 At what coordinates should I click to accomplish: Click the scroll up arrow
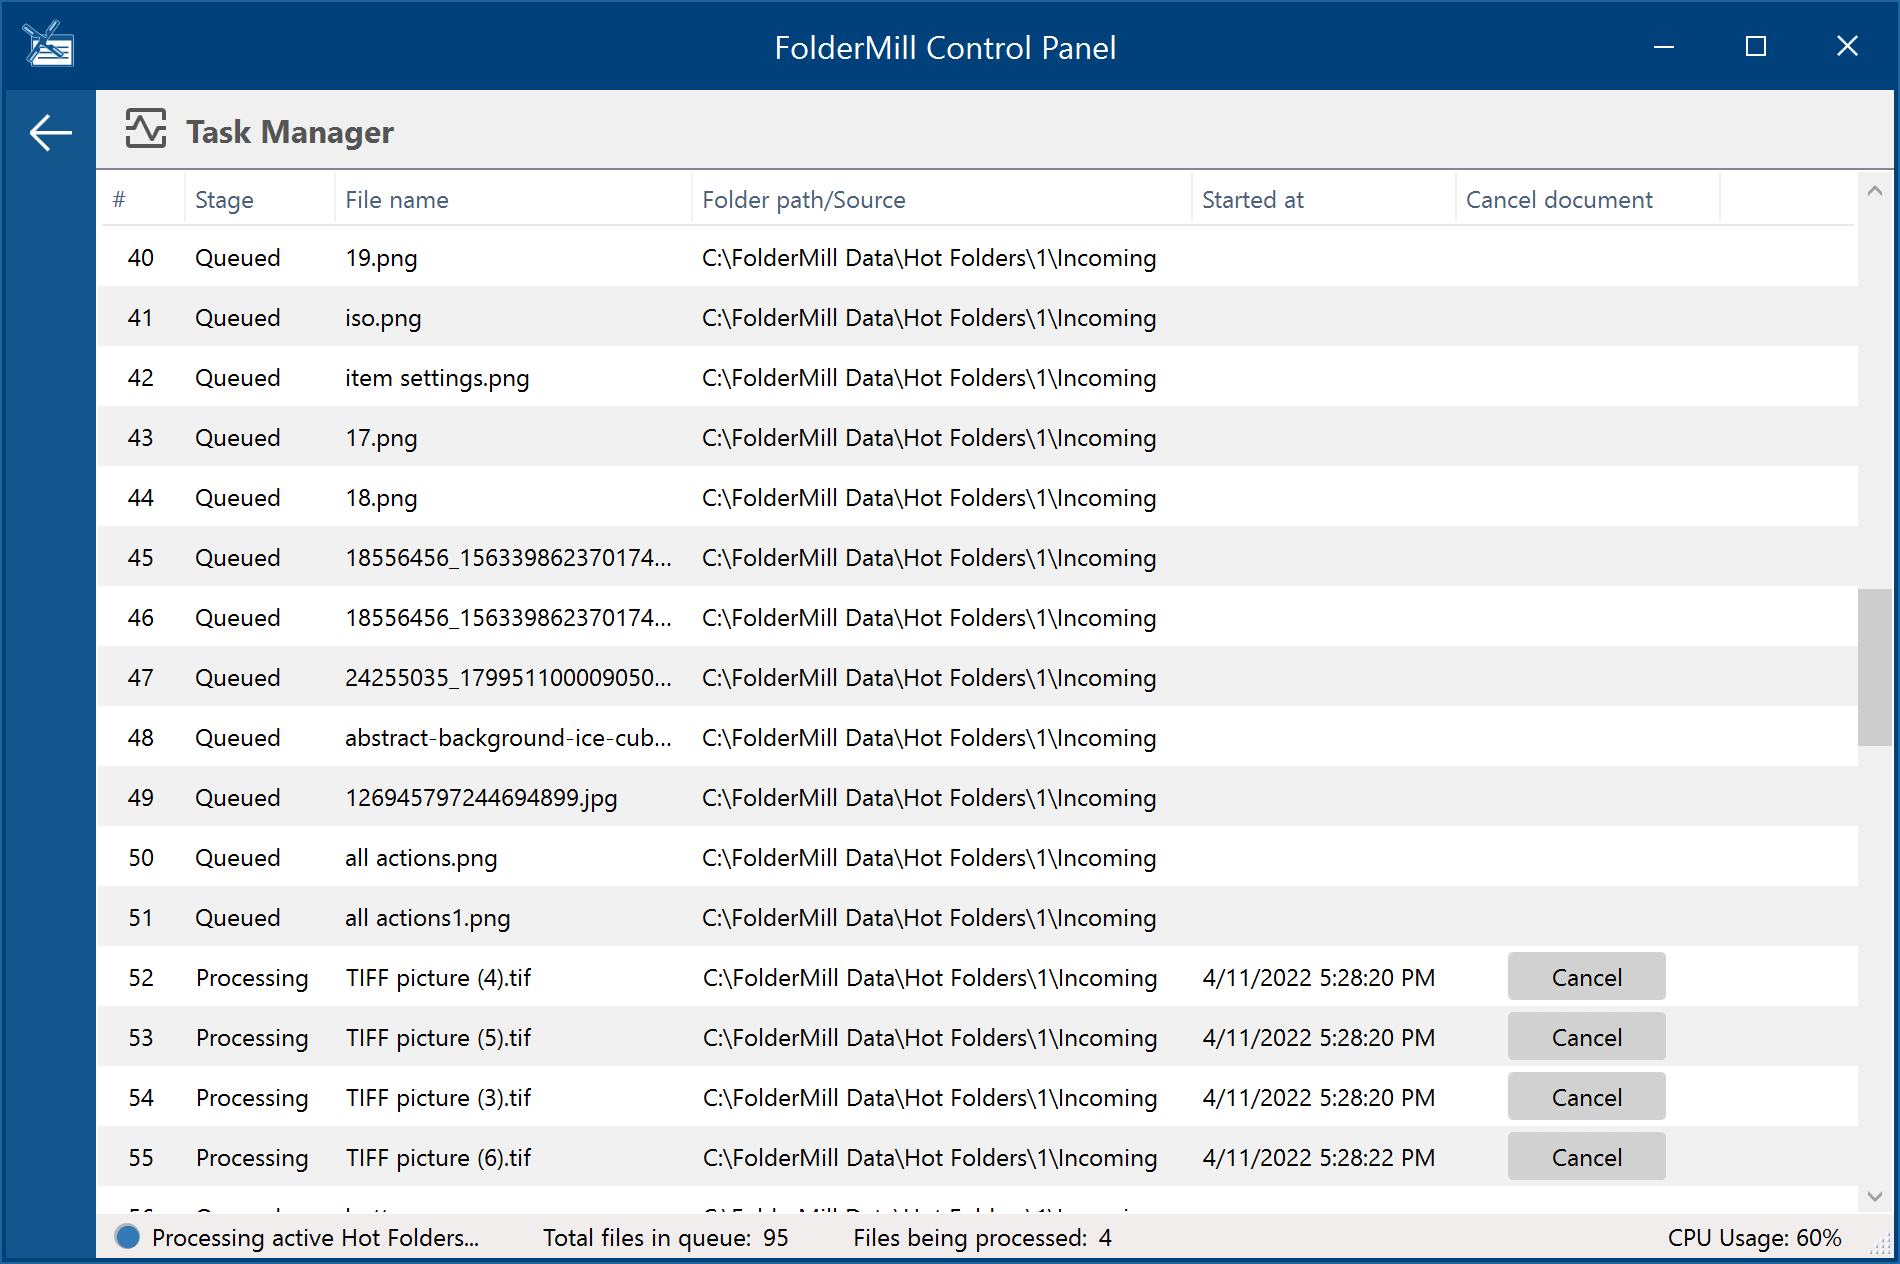[x=1875, y=190]
